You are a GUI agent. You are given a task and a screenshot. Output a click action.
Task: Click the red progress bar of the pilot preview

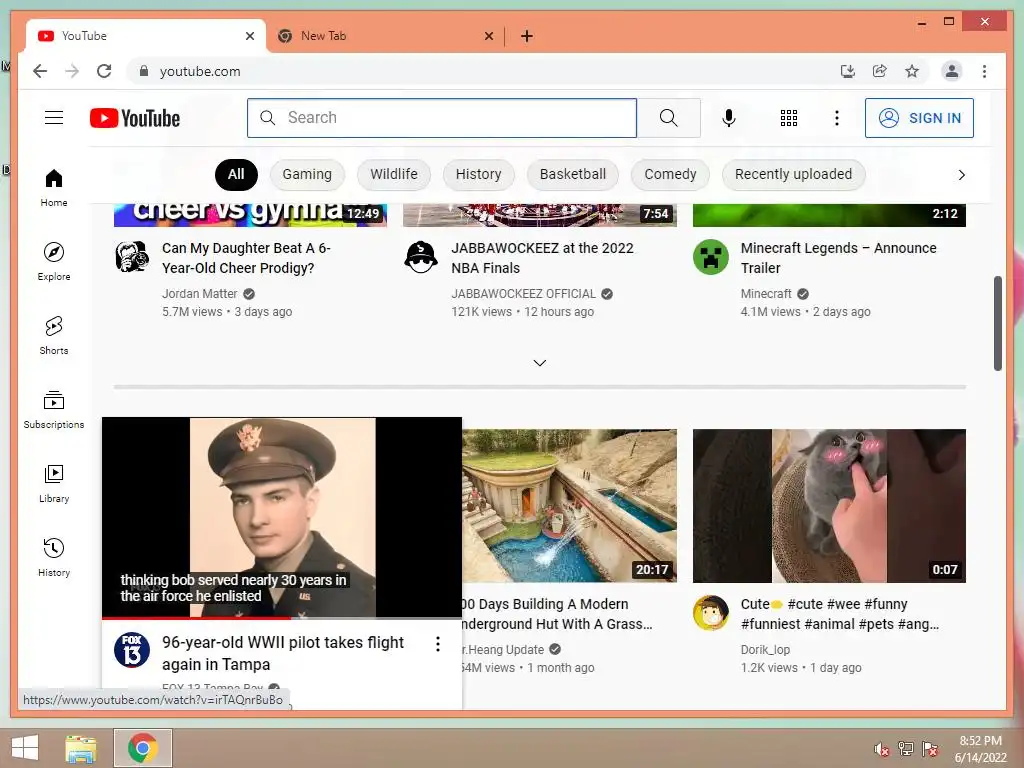(196, 617)
